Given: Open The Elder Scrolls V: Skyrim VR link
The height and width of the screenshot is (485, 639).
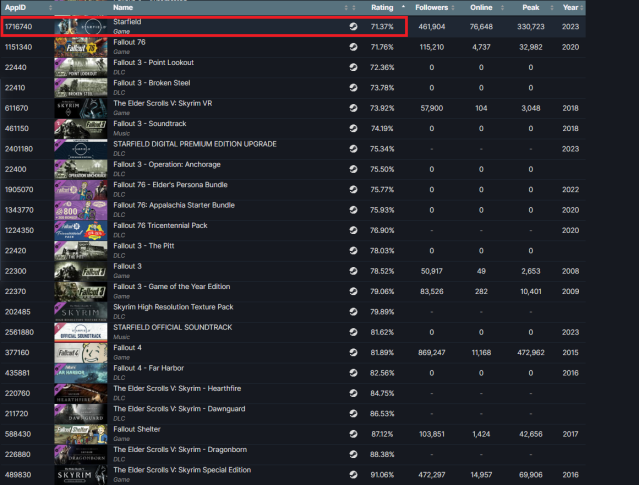Looking at the screenshot, I should tap(163, 103).
